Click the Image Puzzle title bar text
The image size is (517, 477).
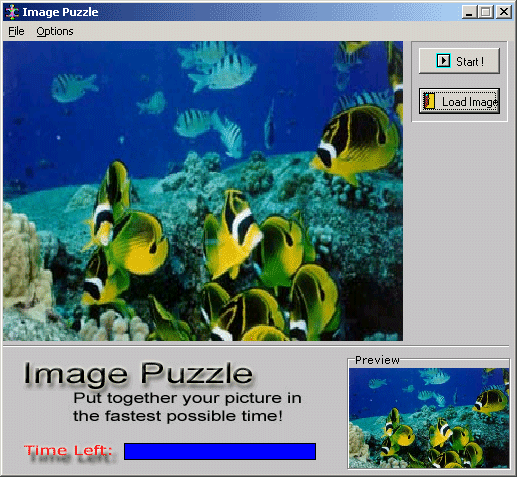[60, 12]
